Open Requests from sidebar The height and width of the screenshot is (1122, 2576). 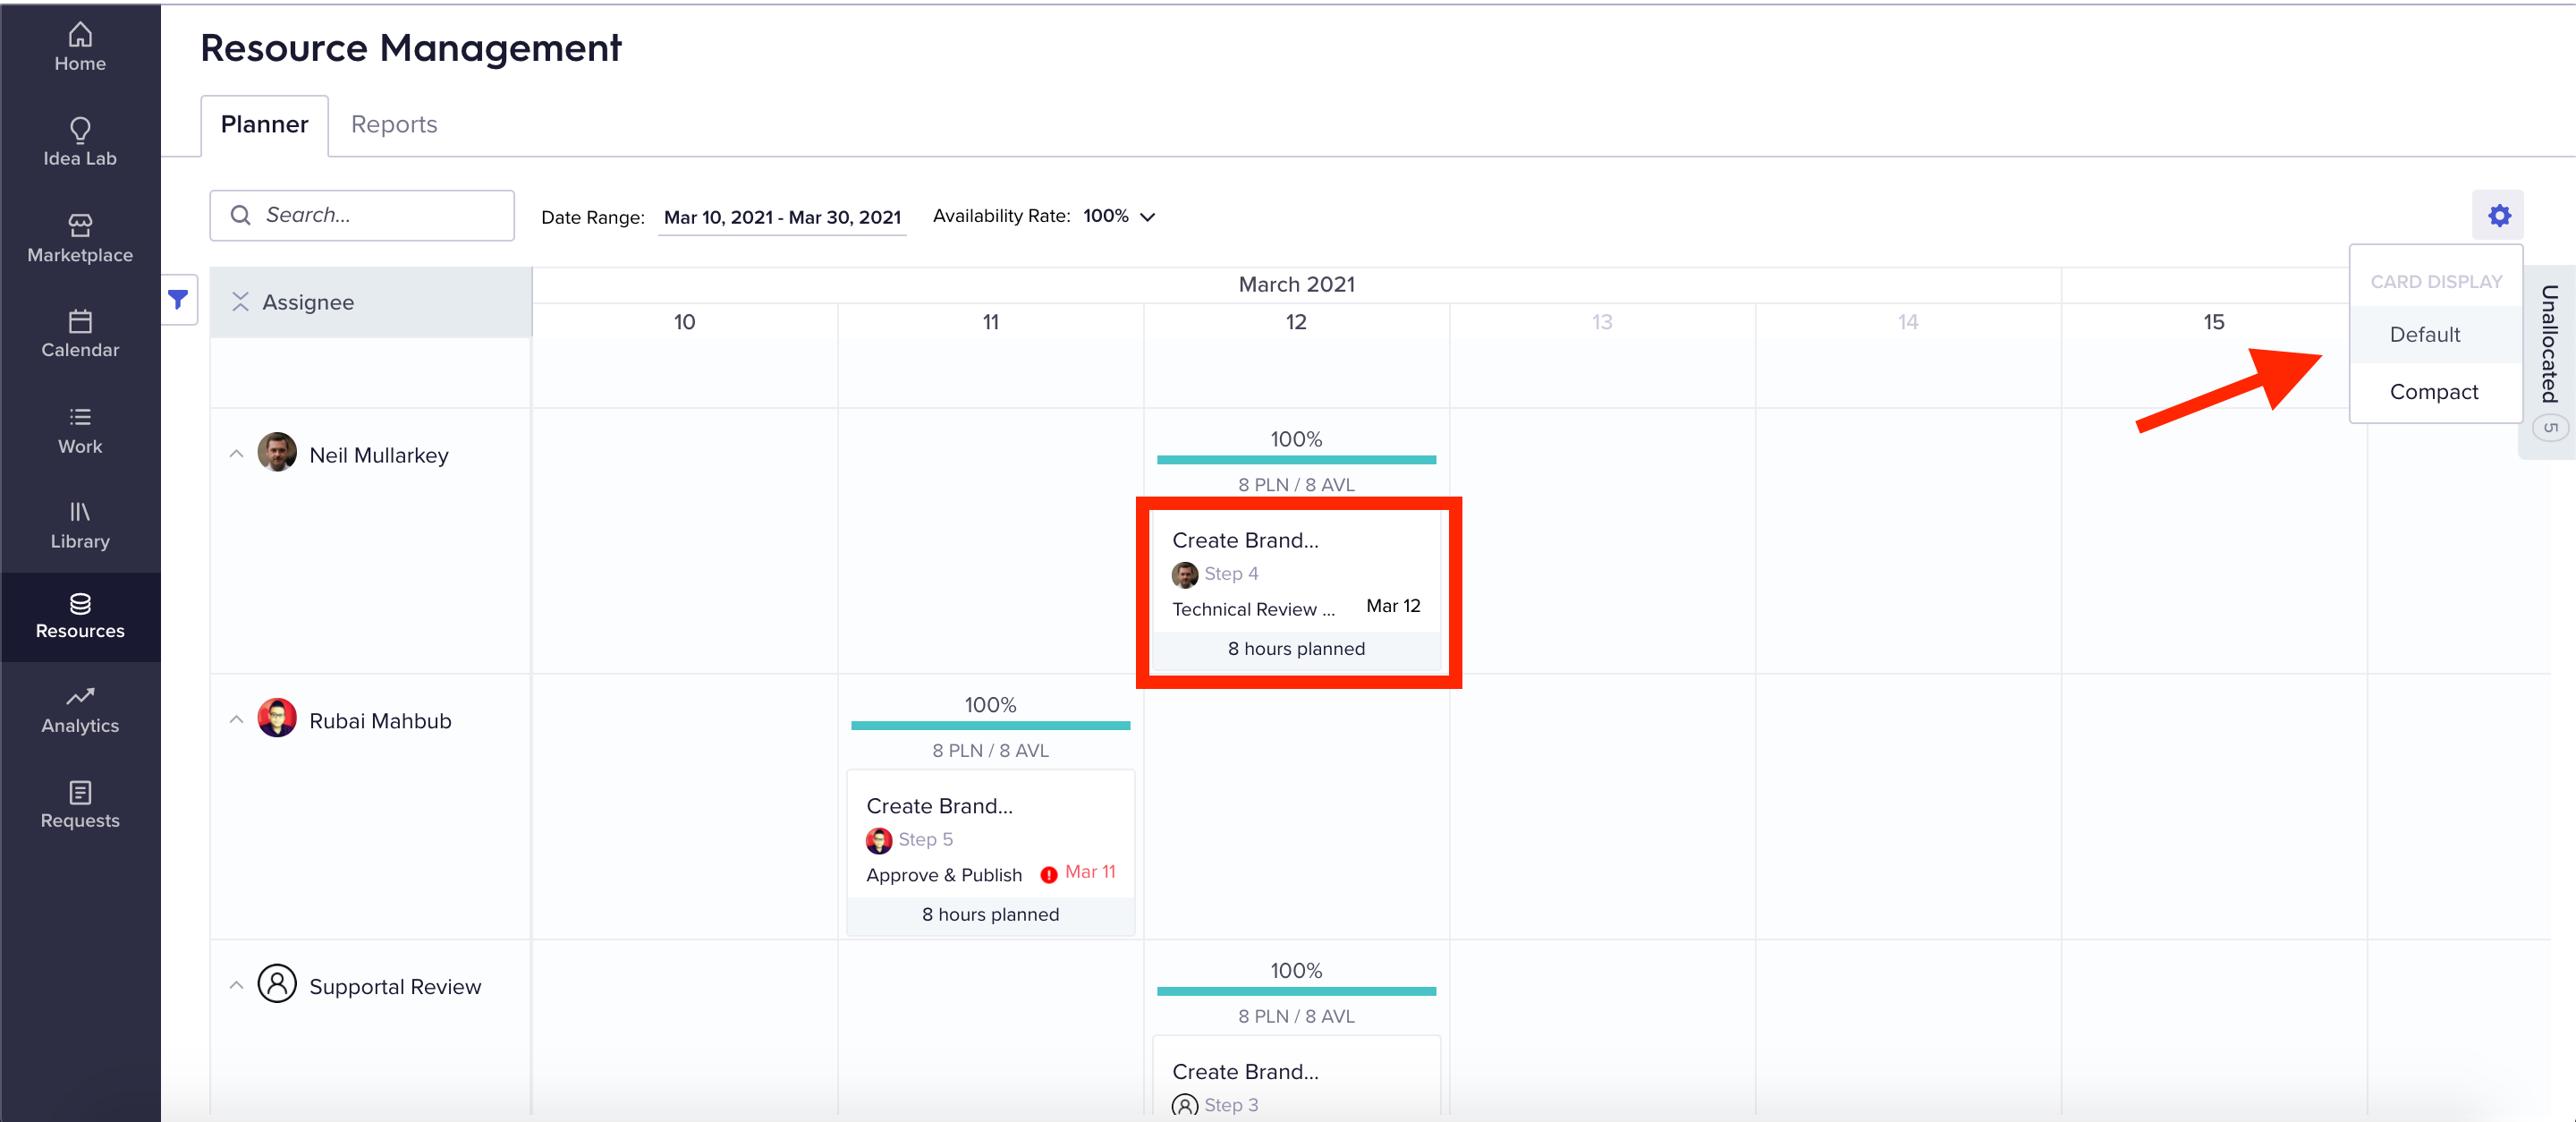point(80,806)
